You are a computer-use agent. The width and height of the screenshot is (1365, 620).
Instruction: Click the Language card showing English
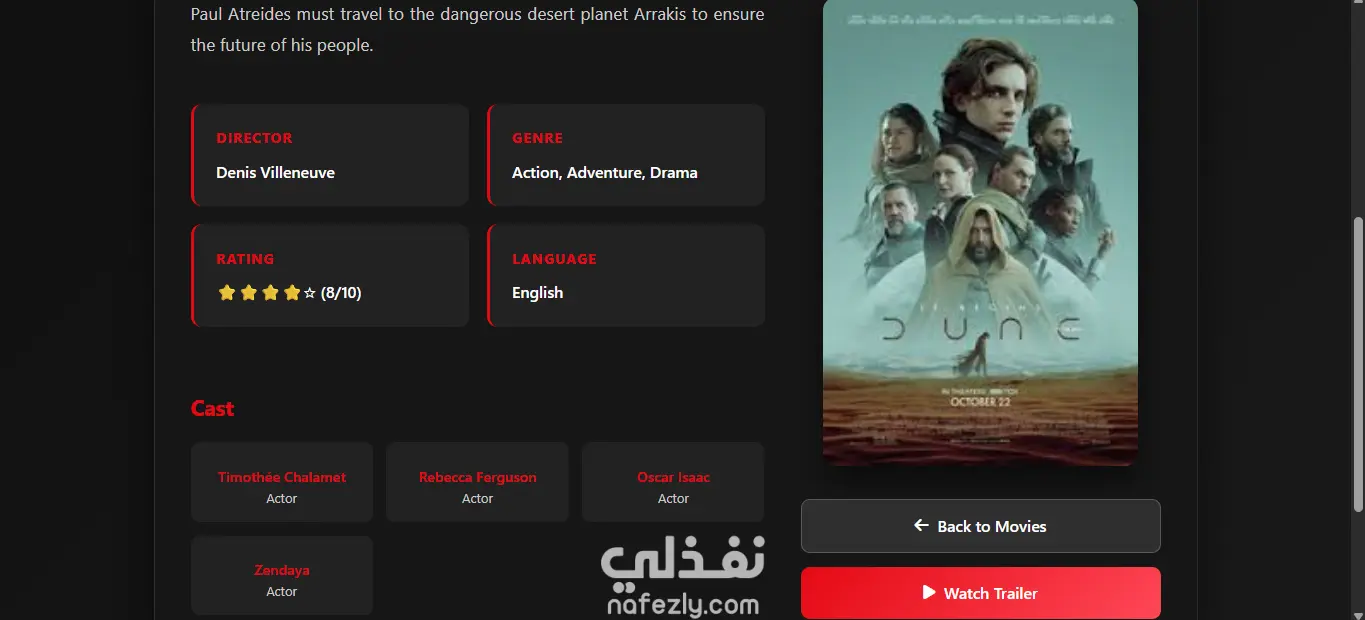click(626, 275)
